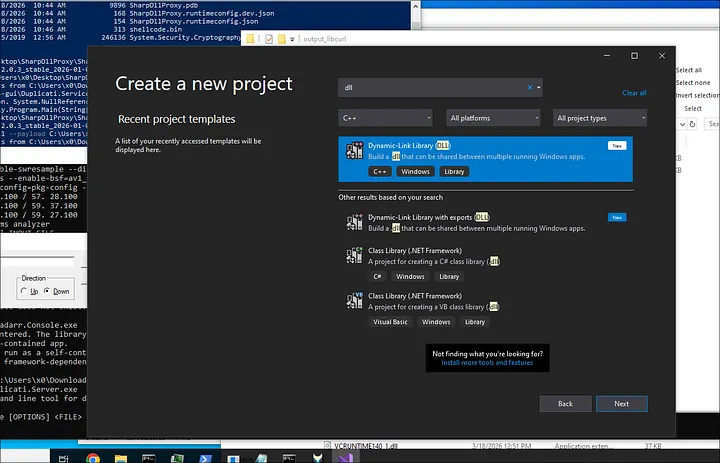The image size is (720, 463).
Task: Expand the Explorer address bar history chevron
Action: click(682, 124)
